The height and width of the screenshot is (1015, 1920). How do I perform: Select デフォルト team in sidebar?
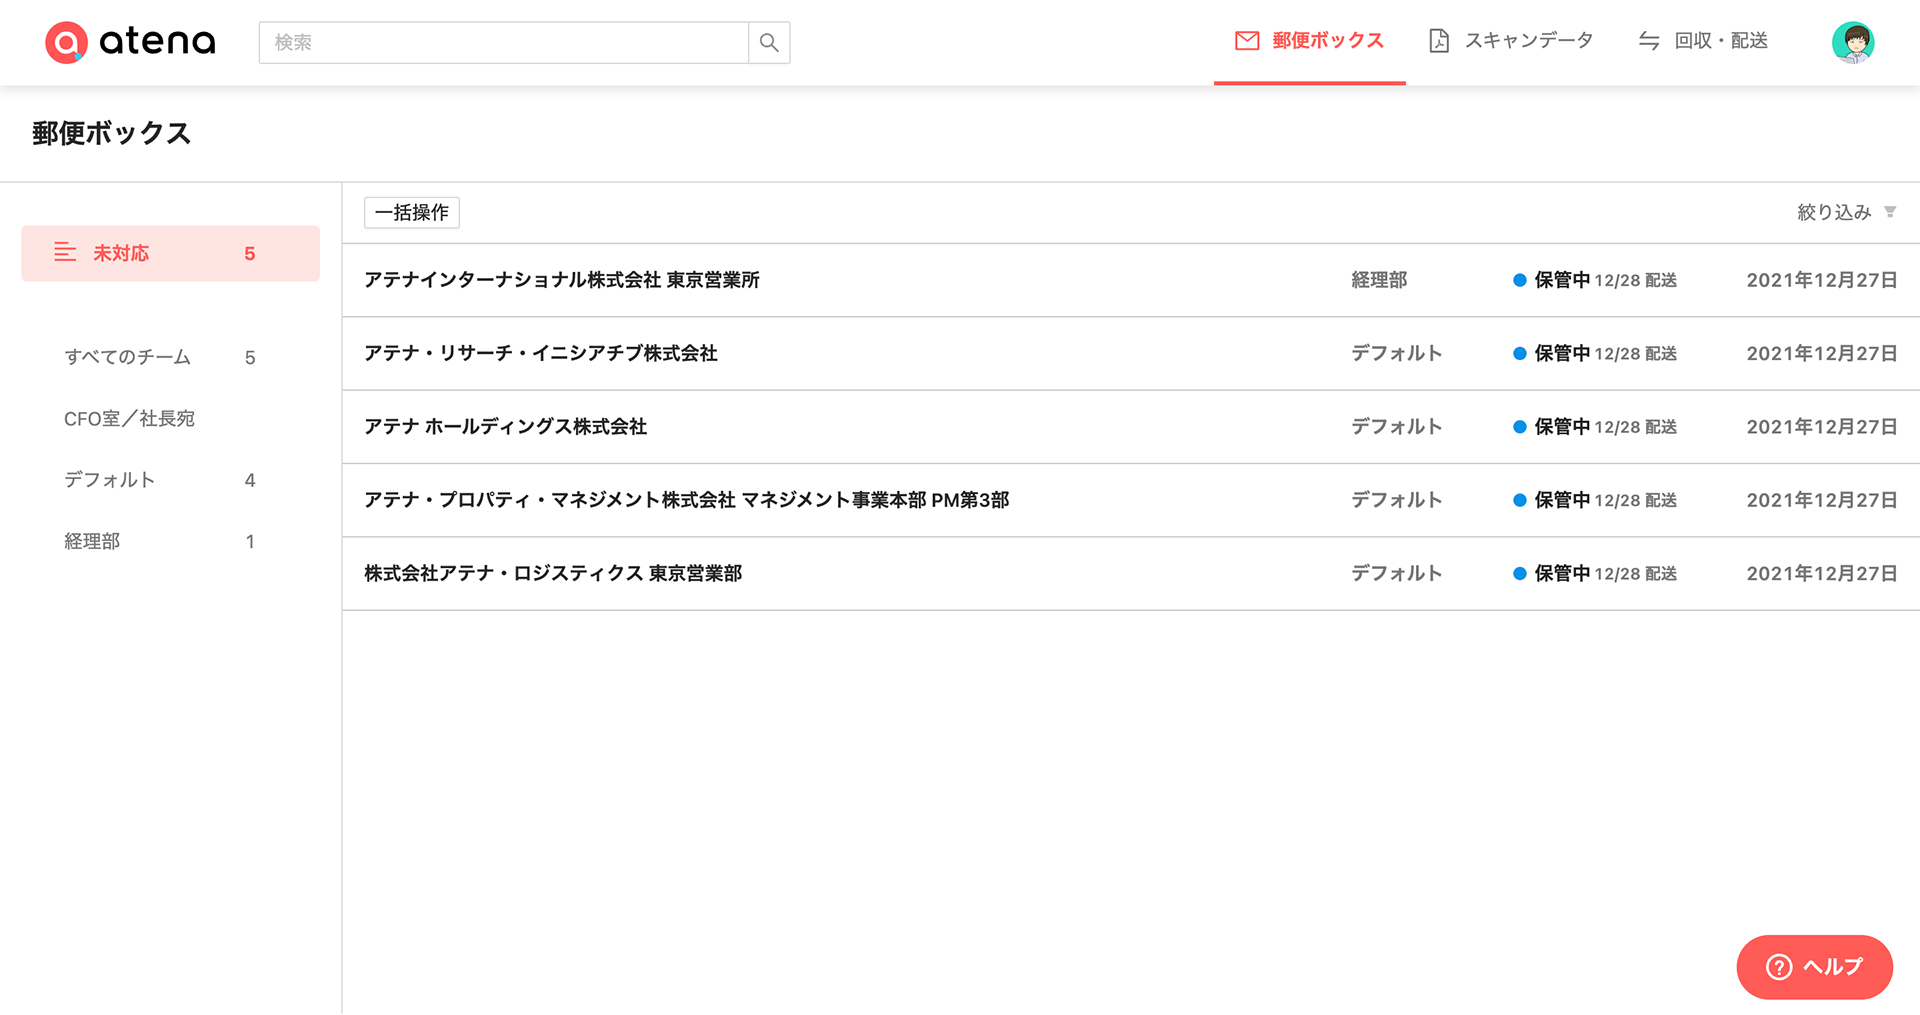coord(109,480)
